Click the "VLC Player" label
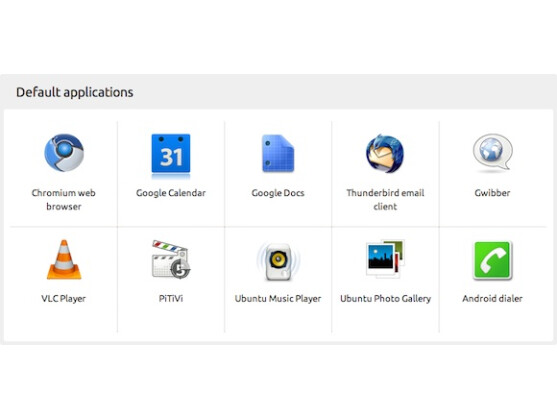This screenshot has height=418, width=557. click(x=64, y=299)
